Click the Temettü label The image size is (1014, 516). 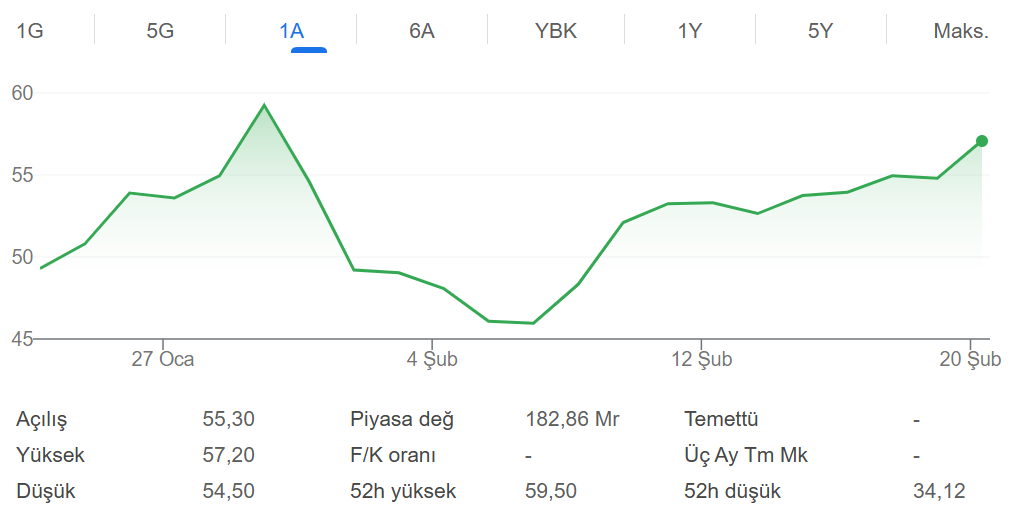[722, 419]
